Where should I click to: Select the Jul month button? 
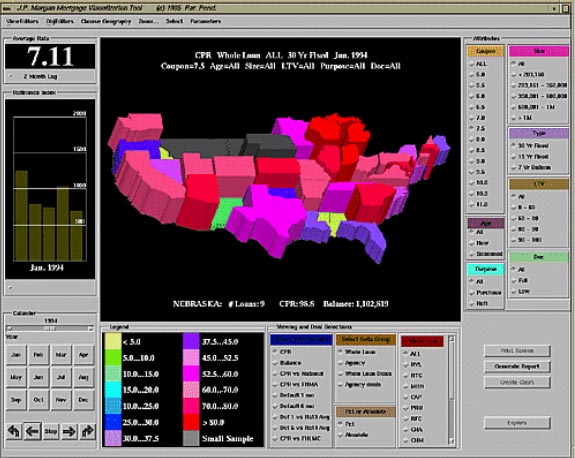(61, 377)
